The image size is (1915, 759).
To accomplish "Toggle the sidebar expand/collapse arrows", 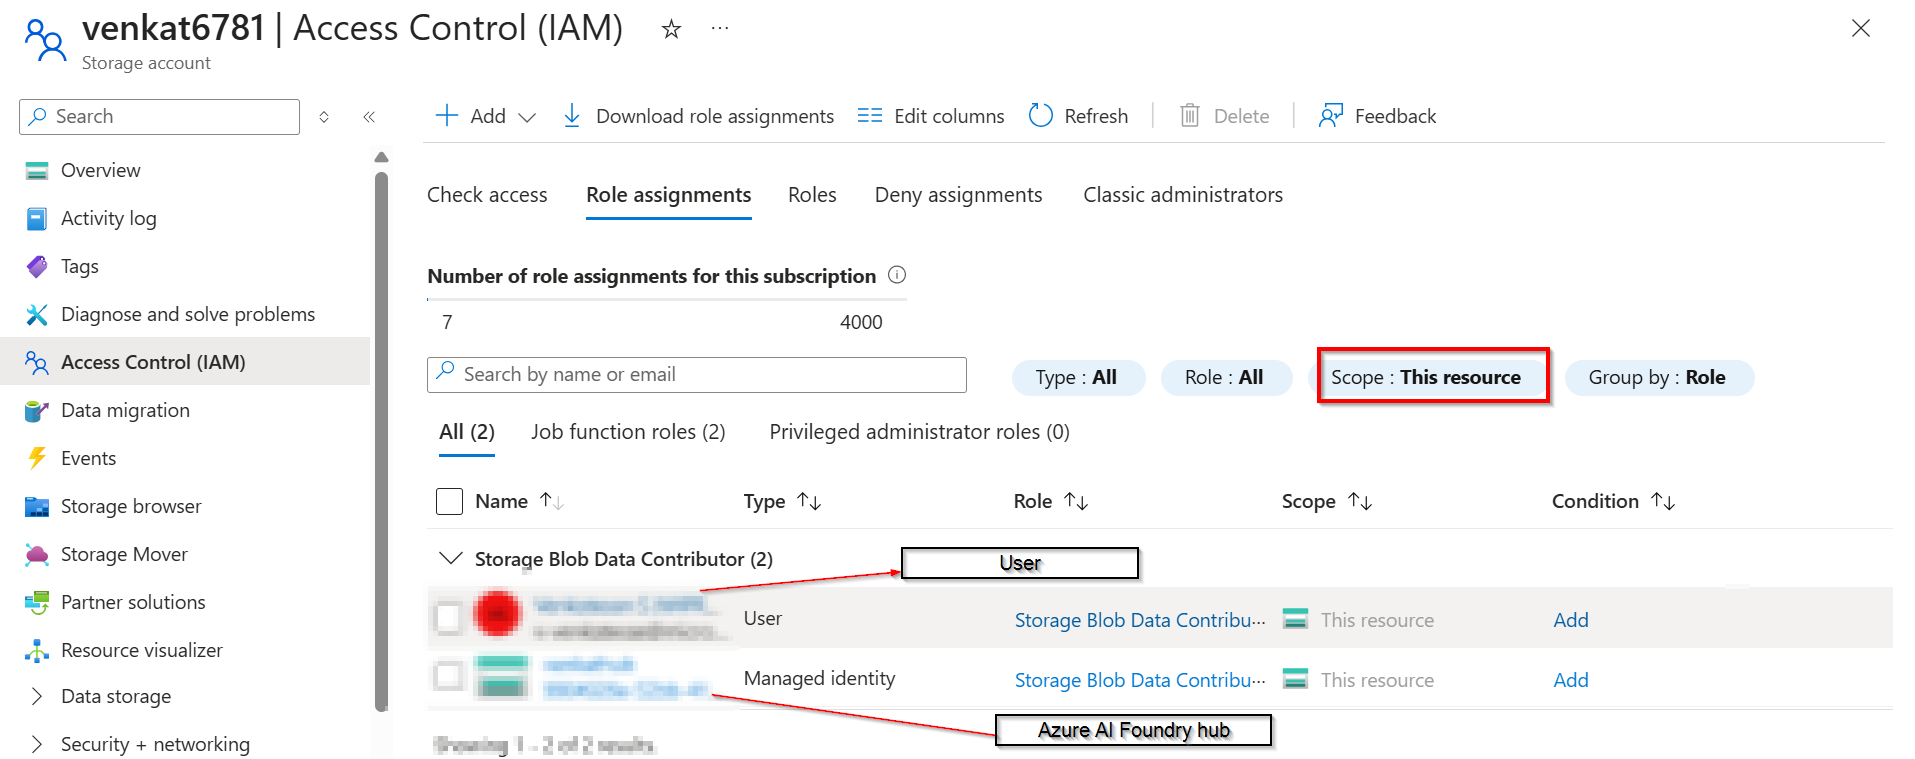I will (x=324, y=117).
